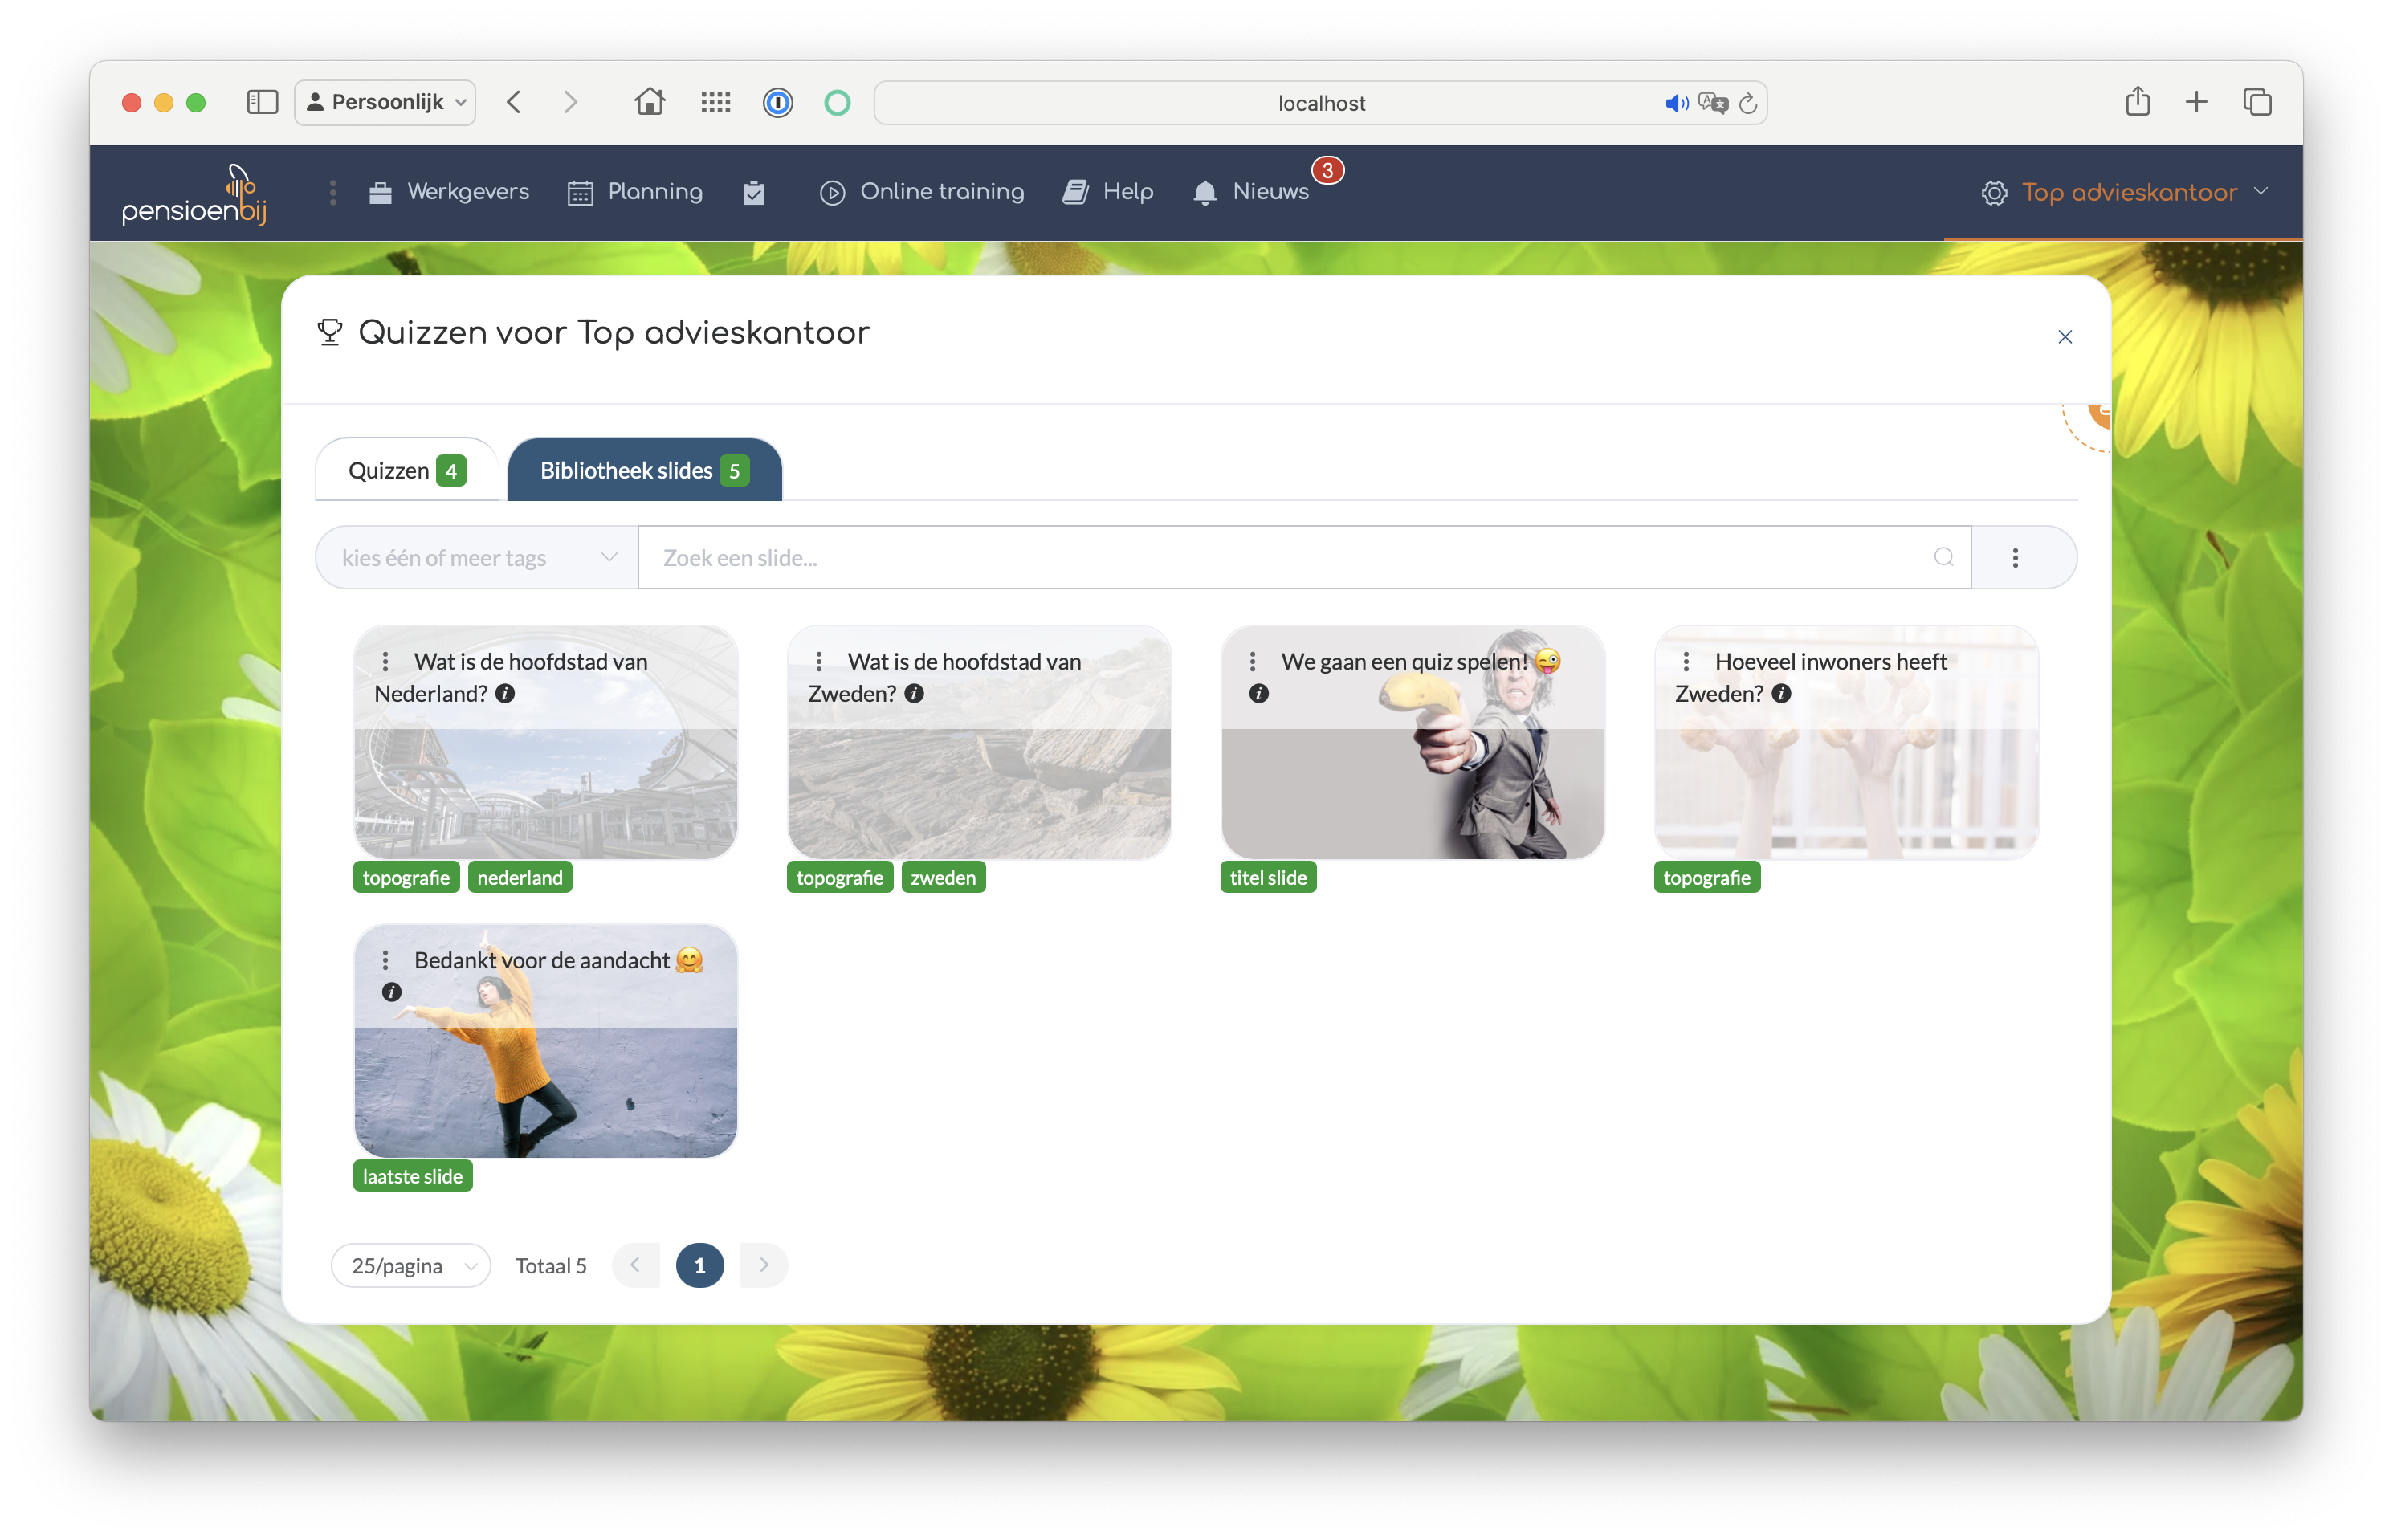Click the 1Password extension icon
The width and height of the screenshot is (2393, 1540).
click(777, 102)
